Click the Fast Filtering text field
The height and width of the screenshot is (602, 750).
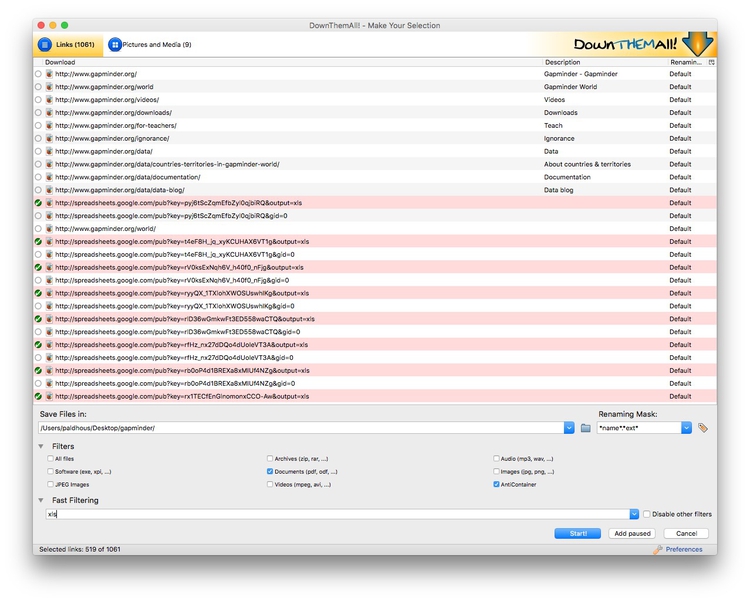tap(338, 514)
